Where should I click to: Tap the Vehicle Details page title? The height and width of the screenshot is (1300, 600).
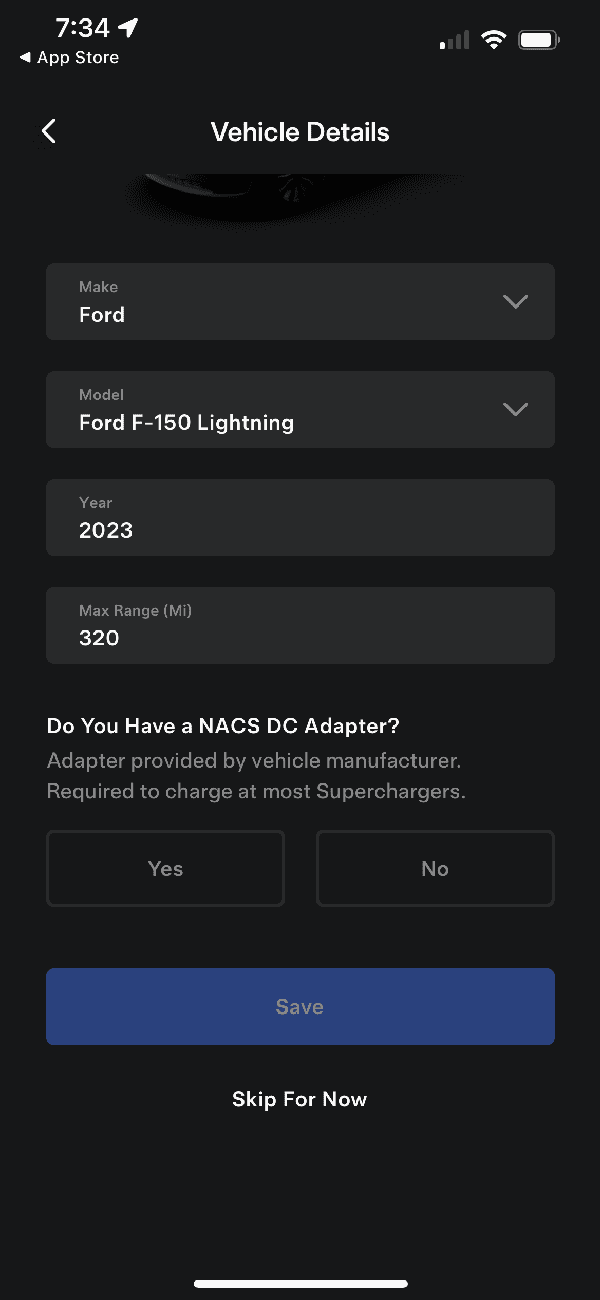coord(300,132)
